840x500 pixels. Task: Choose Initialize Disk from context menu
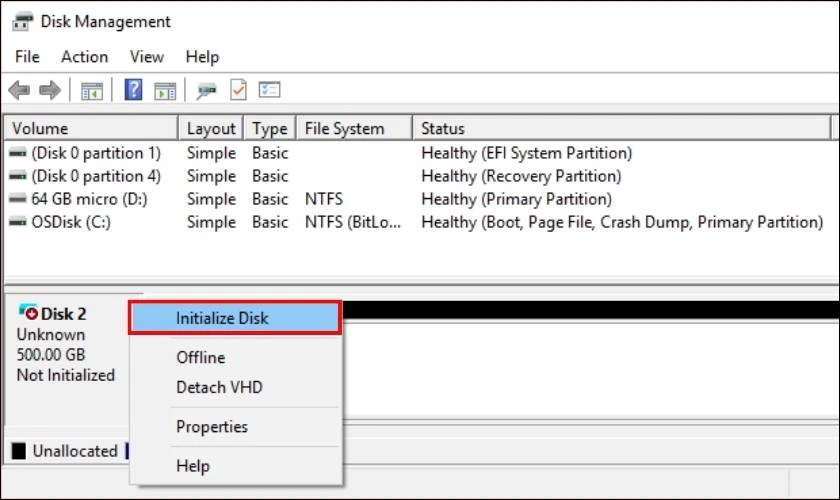pos(222,319)
